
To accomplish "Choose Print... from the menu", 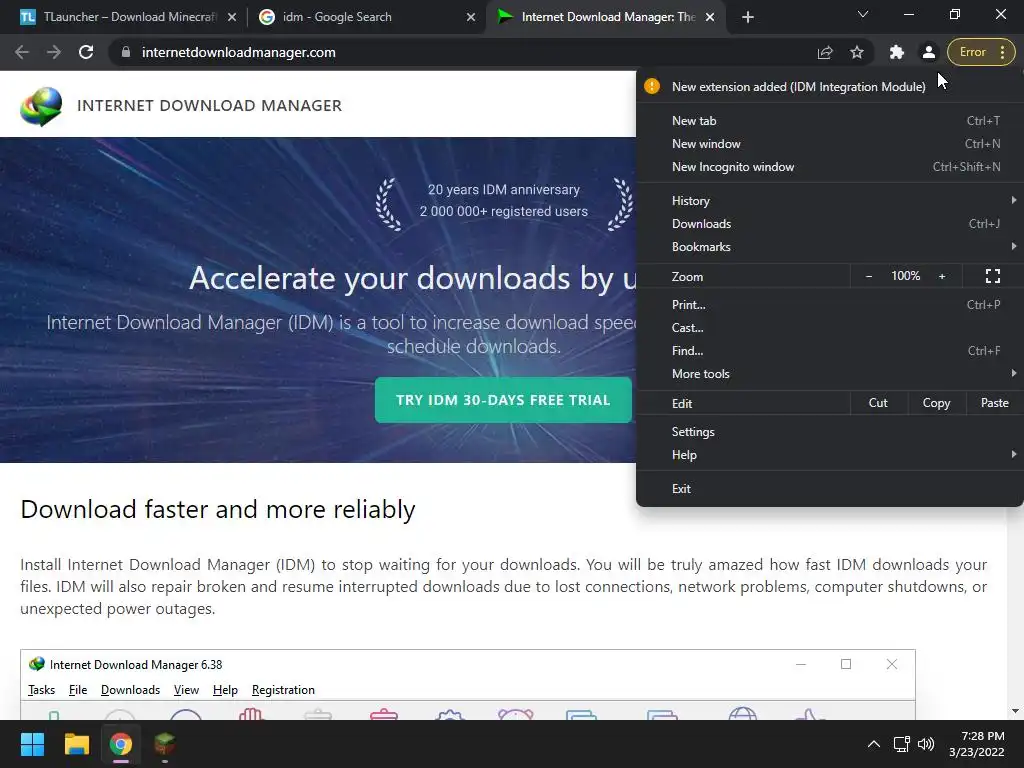I will point(829,304).
